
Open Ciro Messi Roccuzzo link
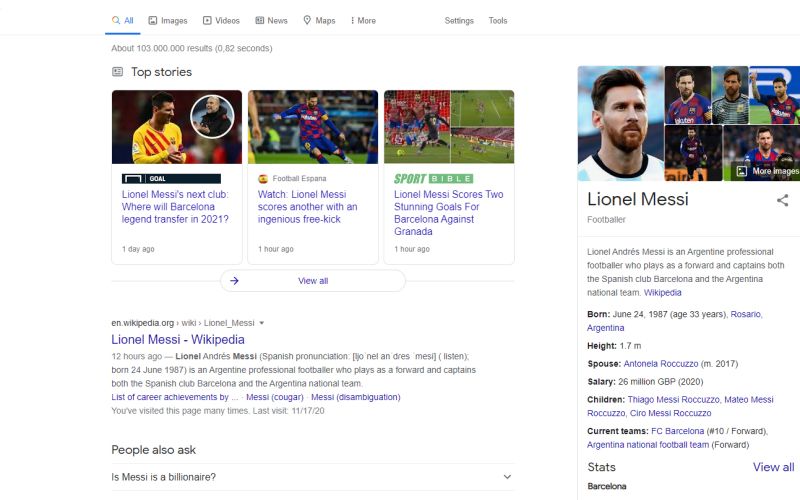[x=670, y=413]
